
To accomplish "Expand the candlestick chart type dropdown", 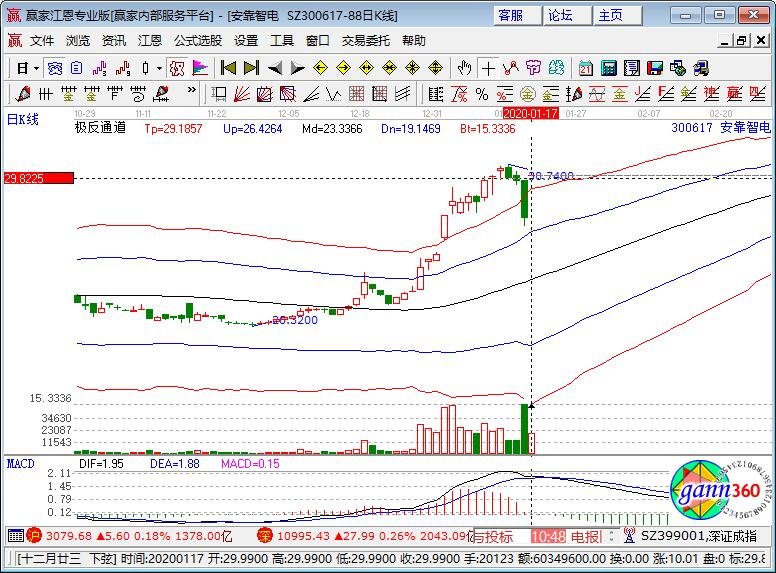I will (159, 68).
